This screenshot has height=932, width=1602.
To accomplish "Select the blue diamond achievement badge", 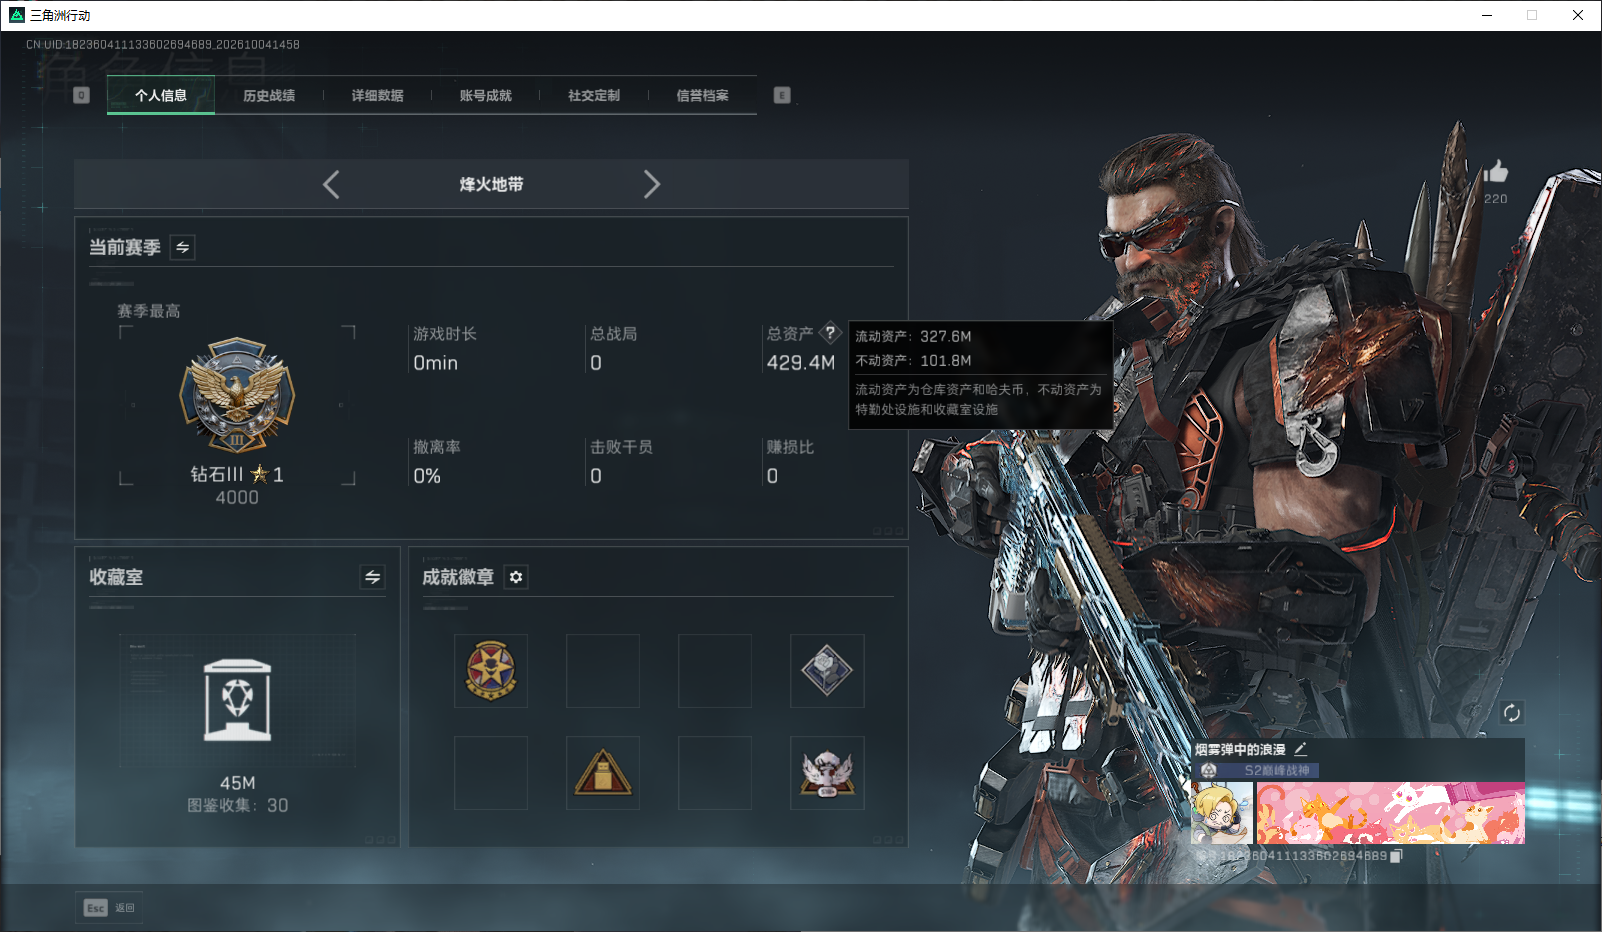I will coord(827,670).
